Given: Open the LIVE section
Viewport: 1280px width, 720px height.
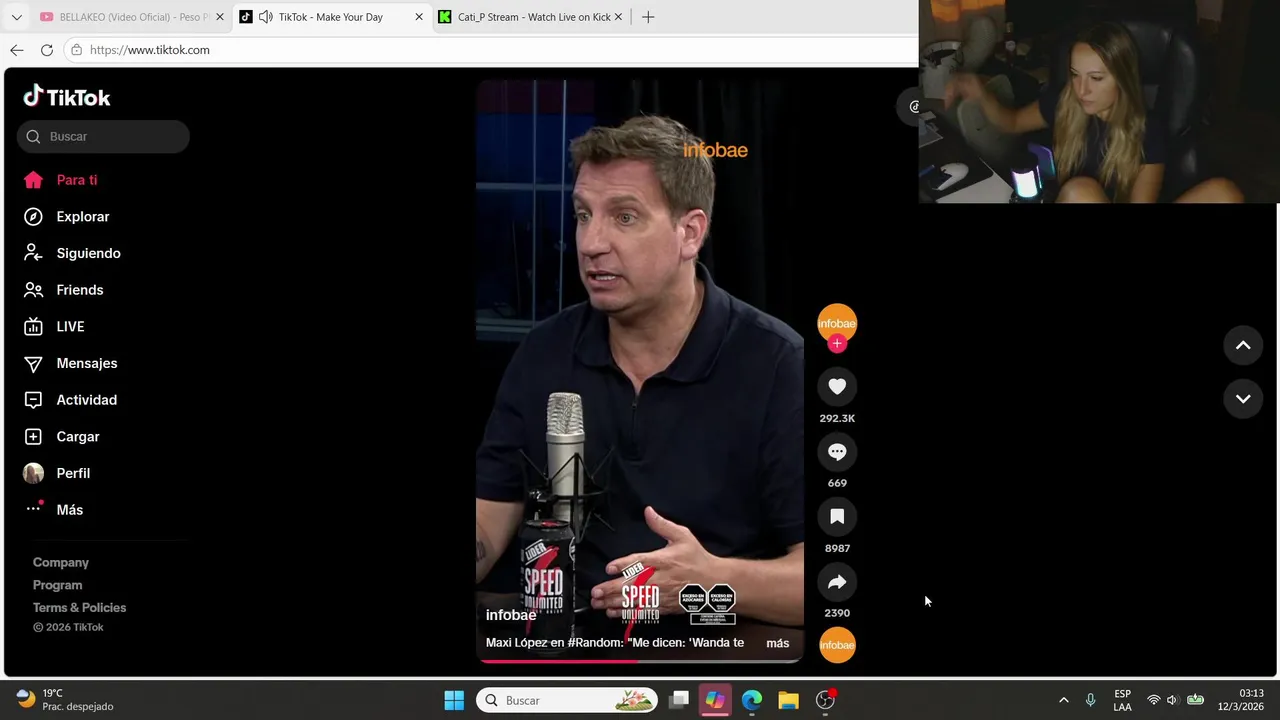Looking at the screenshot, I should [54, 327].
